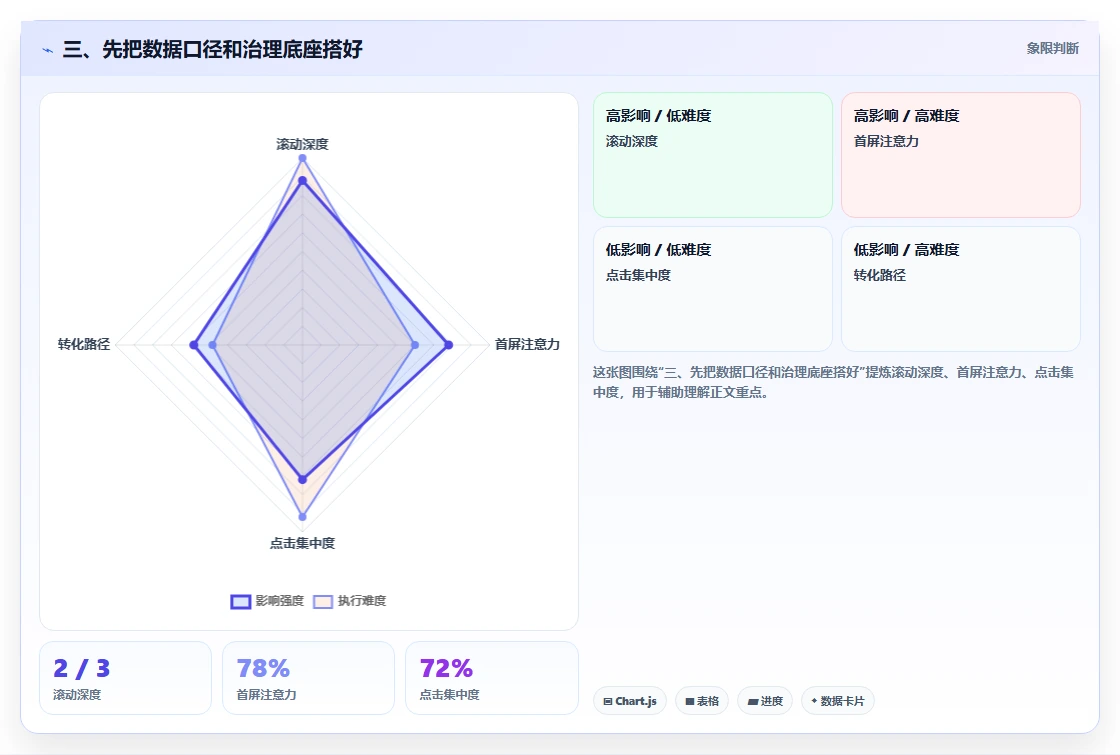Viewport: 1120px width, 755px height.
Task: Toggle the 影响强度 legend swatch
Action: coord(241,601)
